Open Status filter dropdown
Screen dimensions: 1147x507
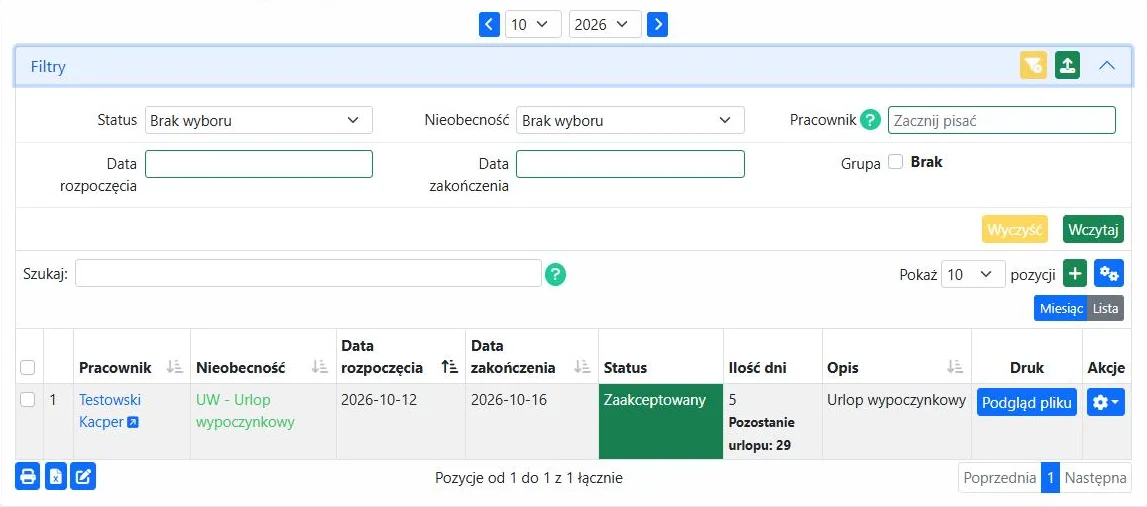click(x=259, y=120)
